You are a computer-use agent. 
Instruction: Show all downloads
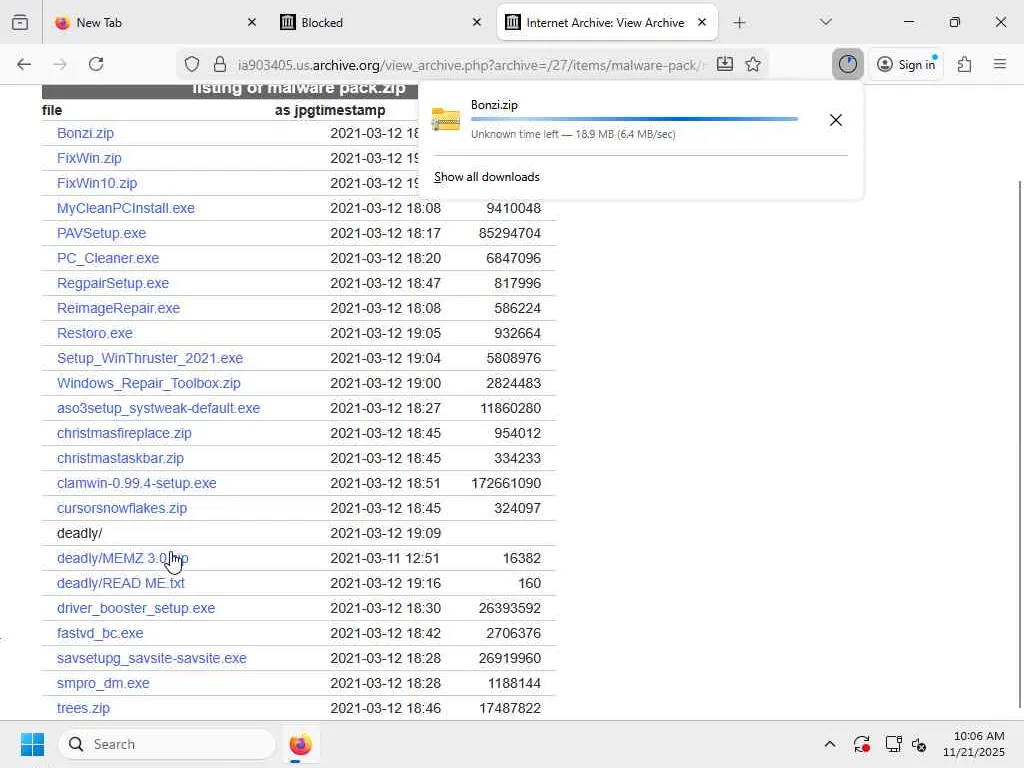point(487,177)
